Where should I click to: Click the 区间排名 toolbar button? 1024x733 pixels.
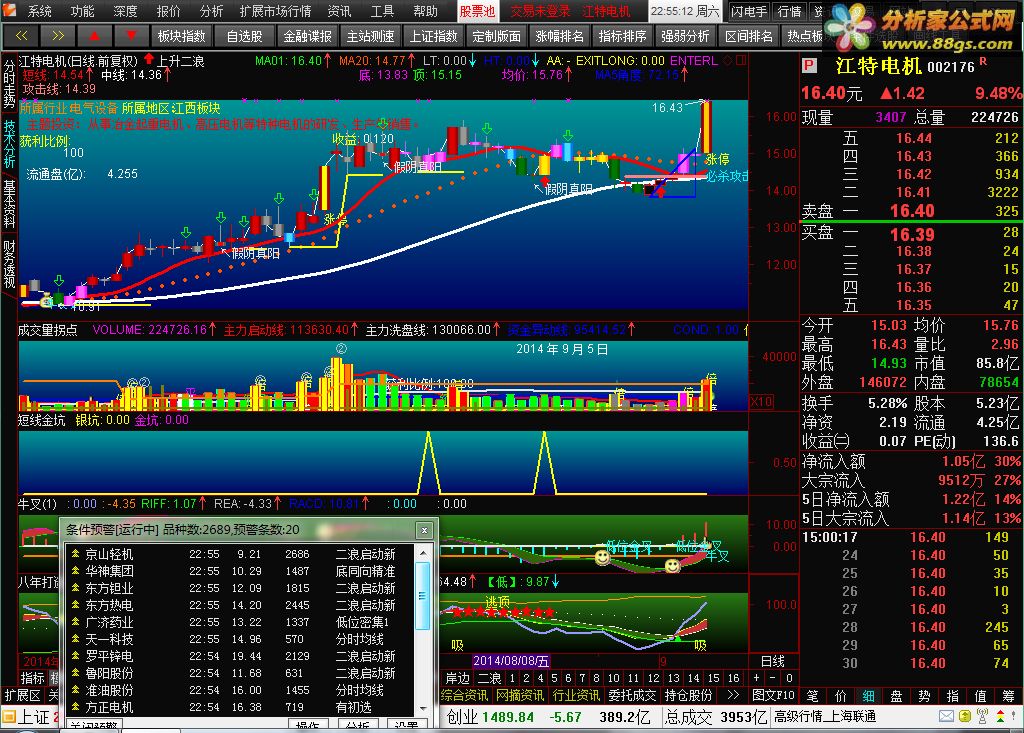748,36
